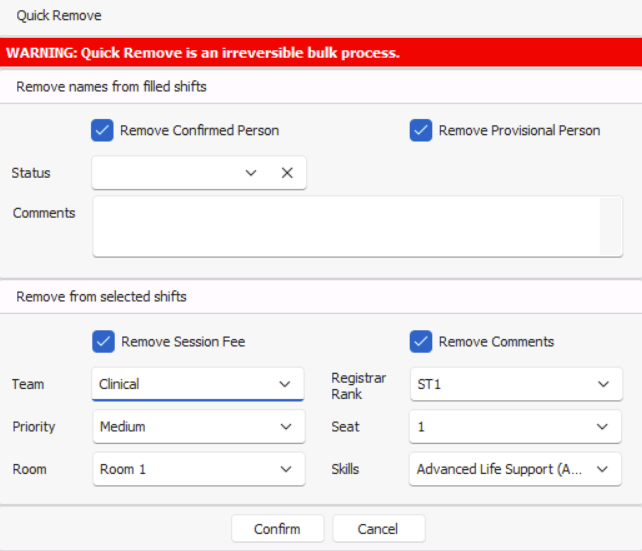The width and height of the screenshot is (642, 551).
Task: Select the Remove names from filled shifts header
Action: tap(111, 87)
